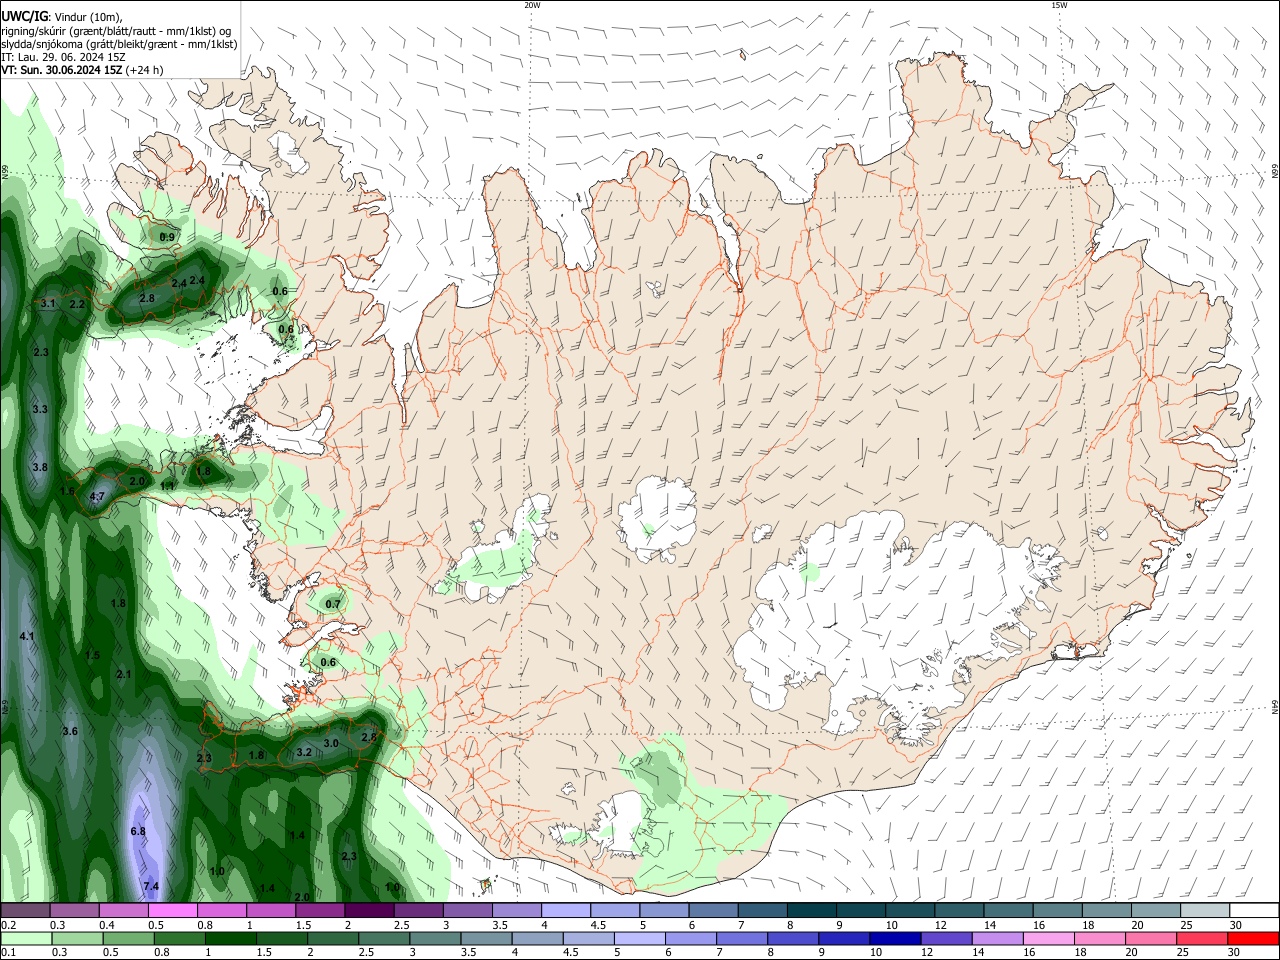Click the 0.7 precipitation value label
The height and width of the screenshot is (960, 1280).
coord(333,604)
